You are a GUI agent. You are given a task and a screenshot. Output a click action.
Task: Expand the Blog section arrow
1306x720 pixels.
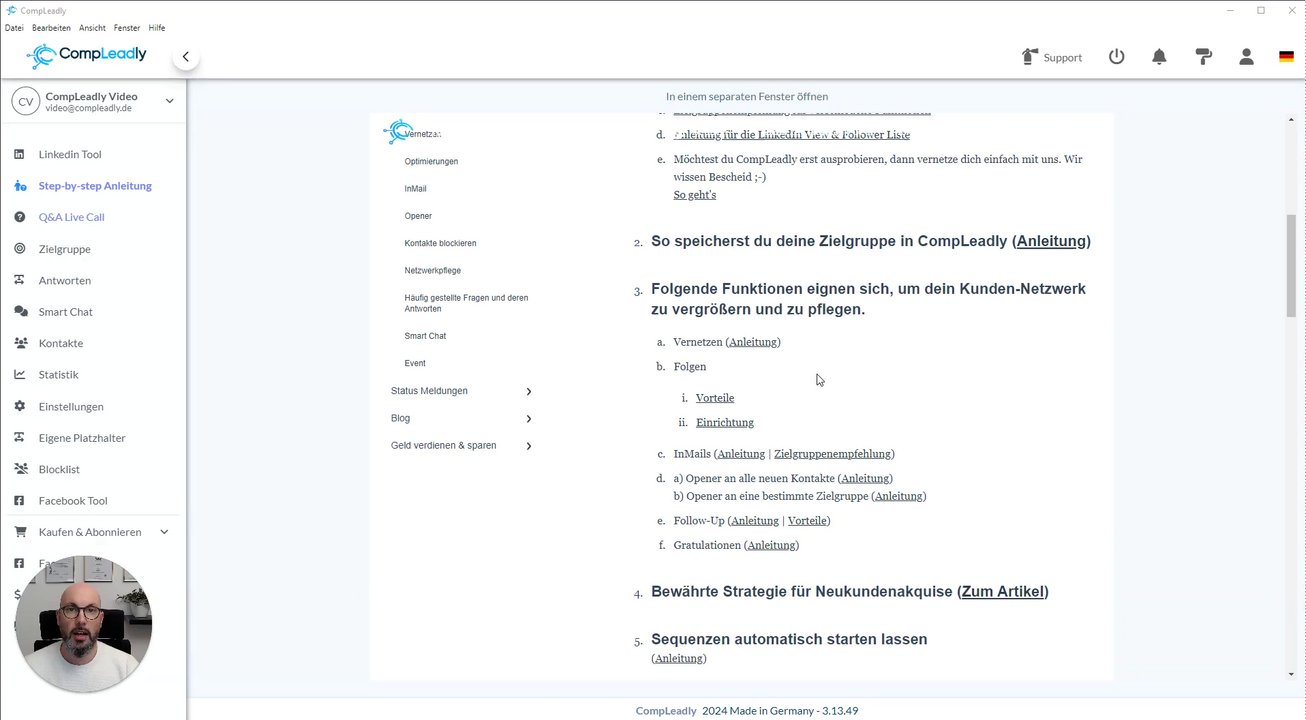(529, 418)
